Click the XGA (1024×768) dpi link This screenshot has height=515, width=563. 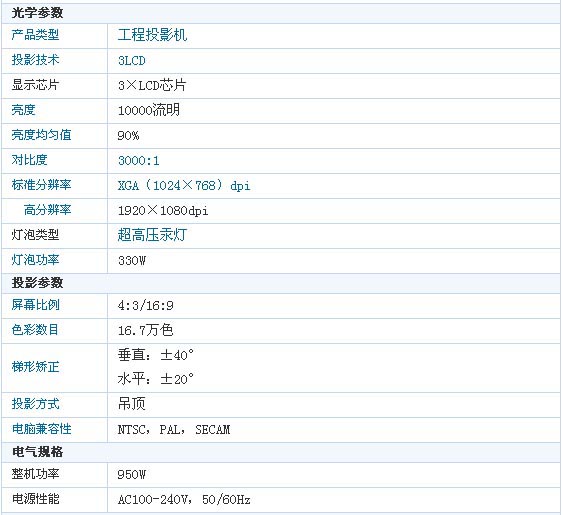[x=184, y=186]
